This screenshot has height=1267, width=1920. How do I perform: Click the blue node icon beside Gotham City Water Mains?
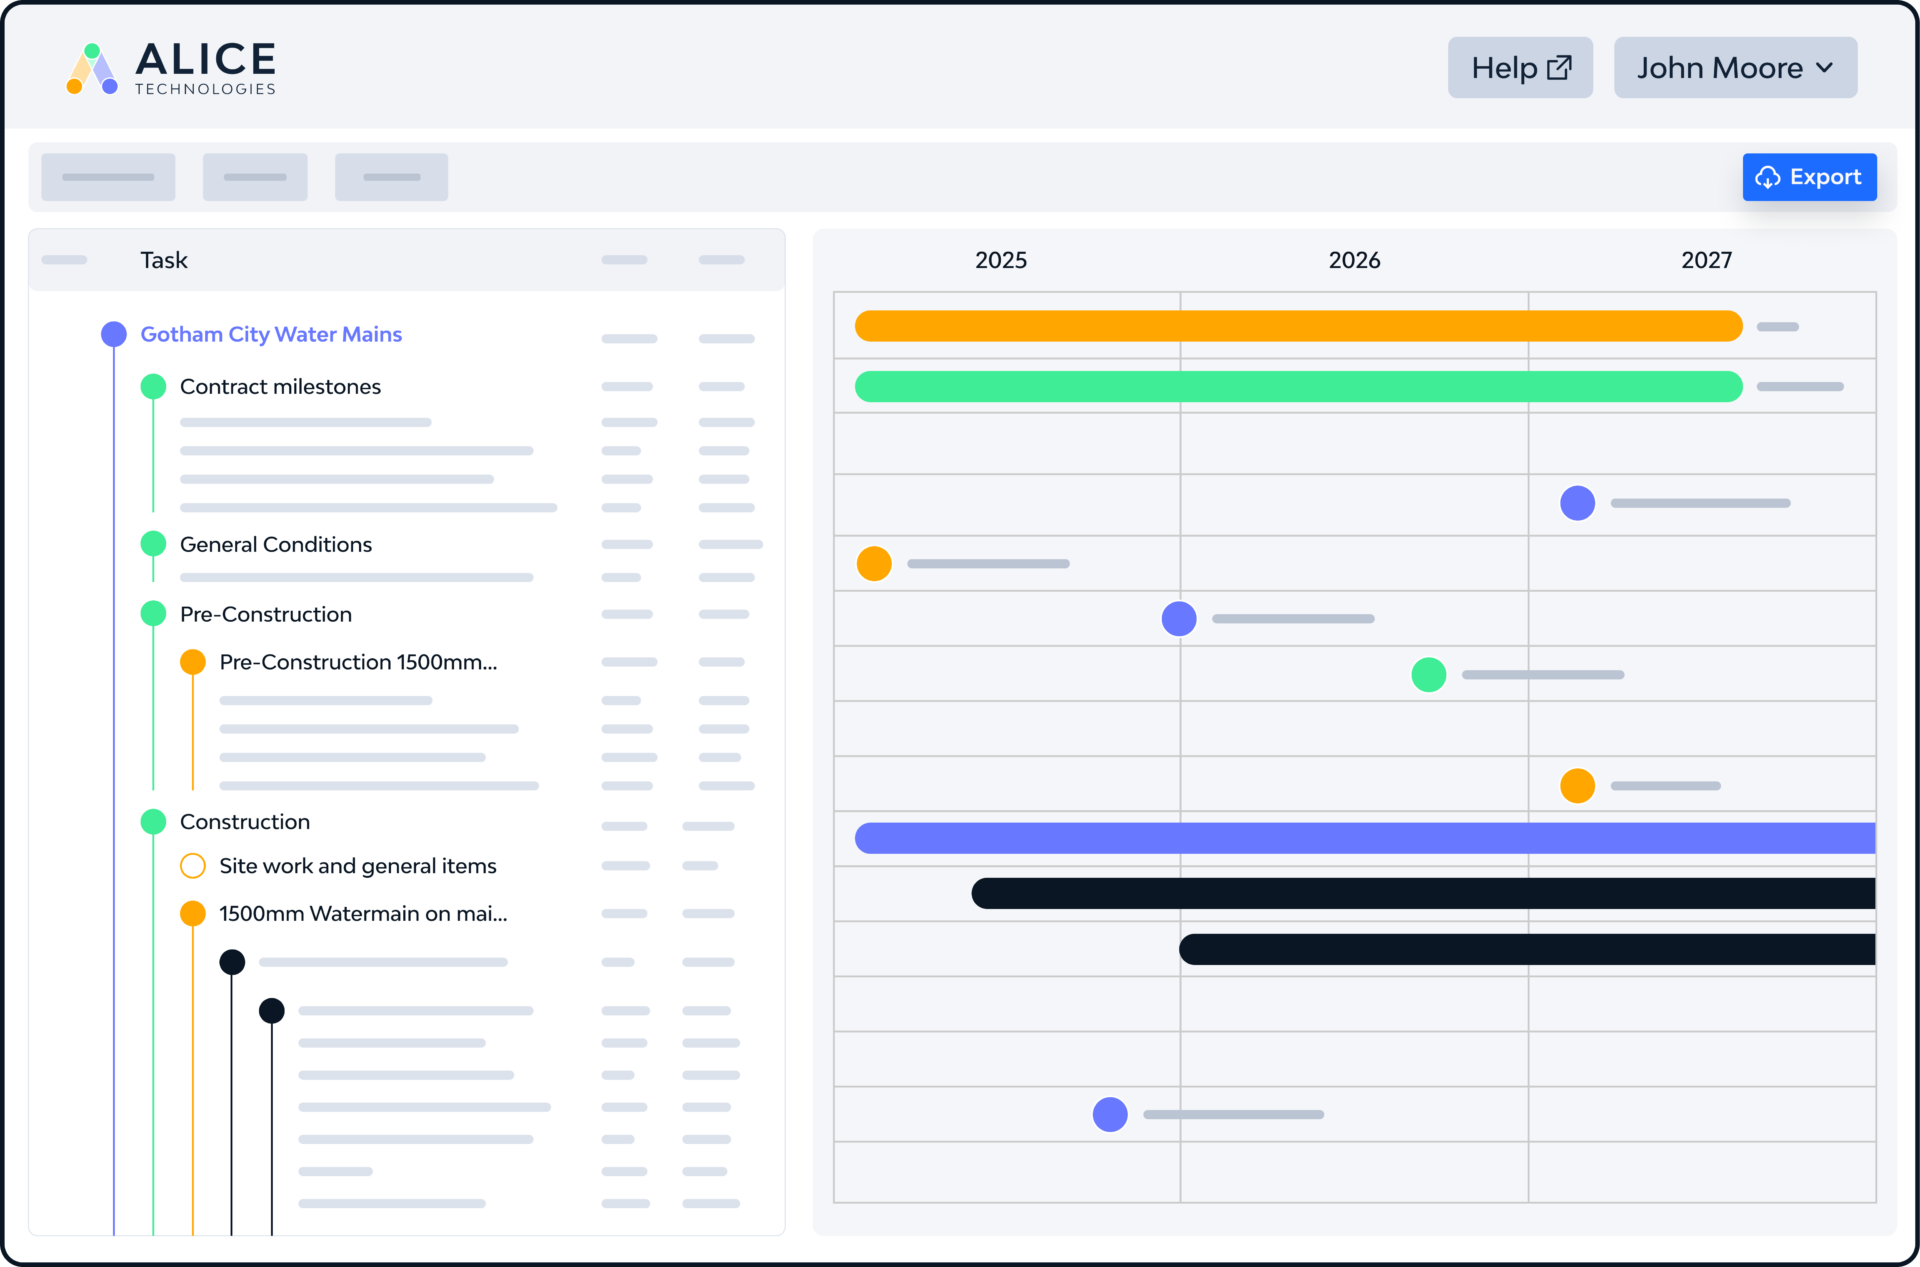(x=113, y=334)
